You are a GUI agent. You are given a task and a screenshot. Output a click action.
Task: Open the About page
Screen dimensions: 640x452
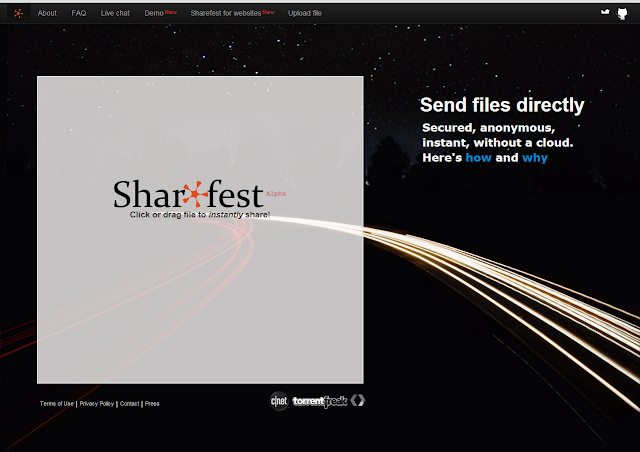click(47, 13)
